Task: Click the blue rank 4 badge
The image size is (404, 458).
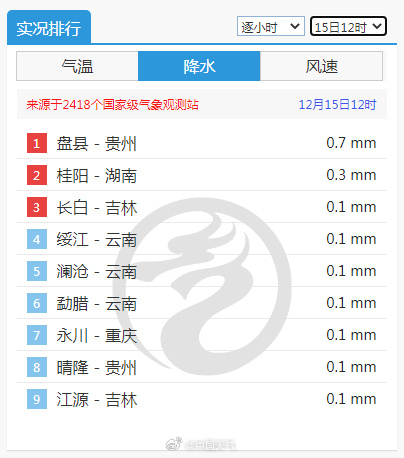Action: coord(37,239)
